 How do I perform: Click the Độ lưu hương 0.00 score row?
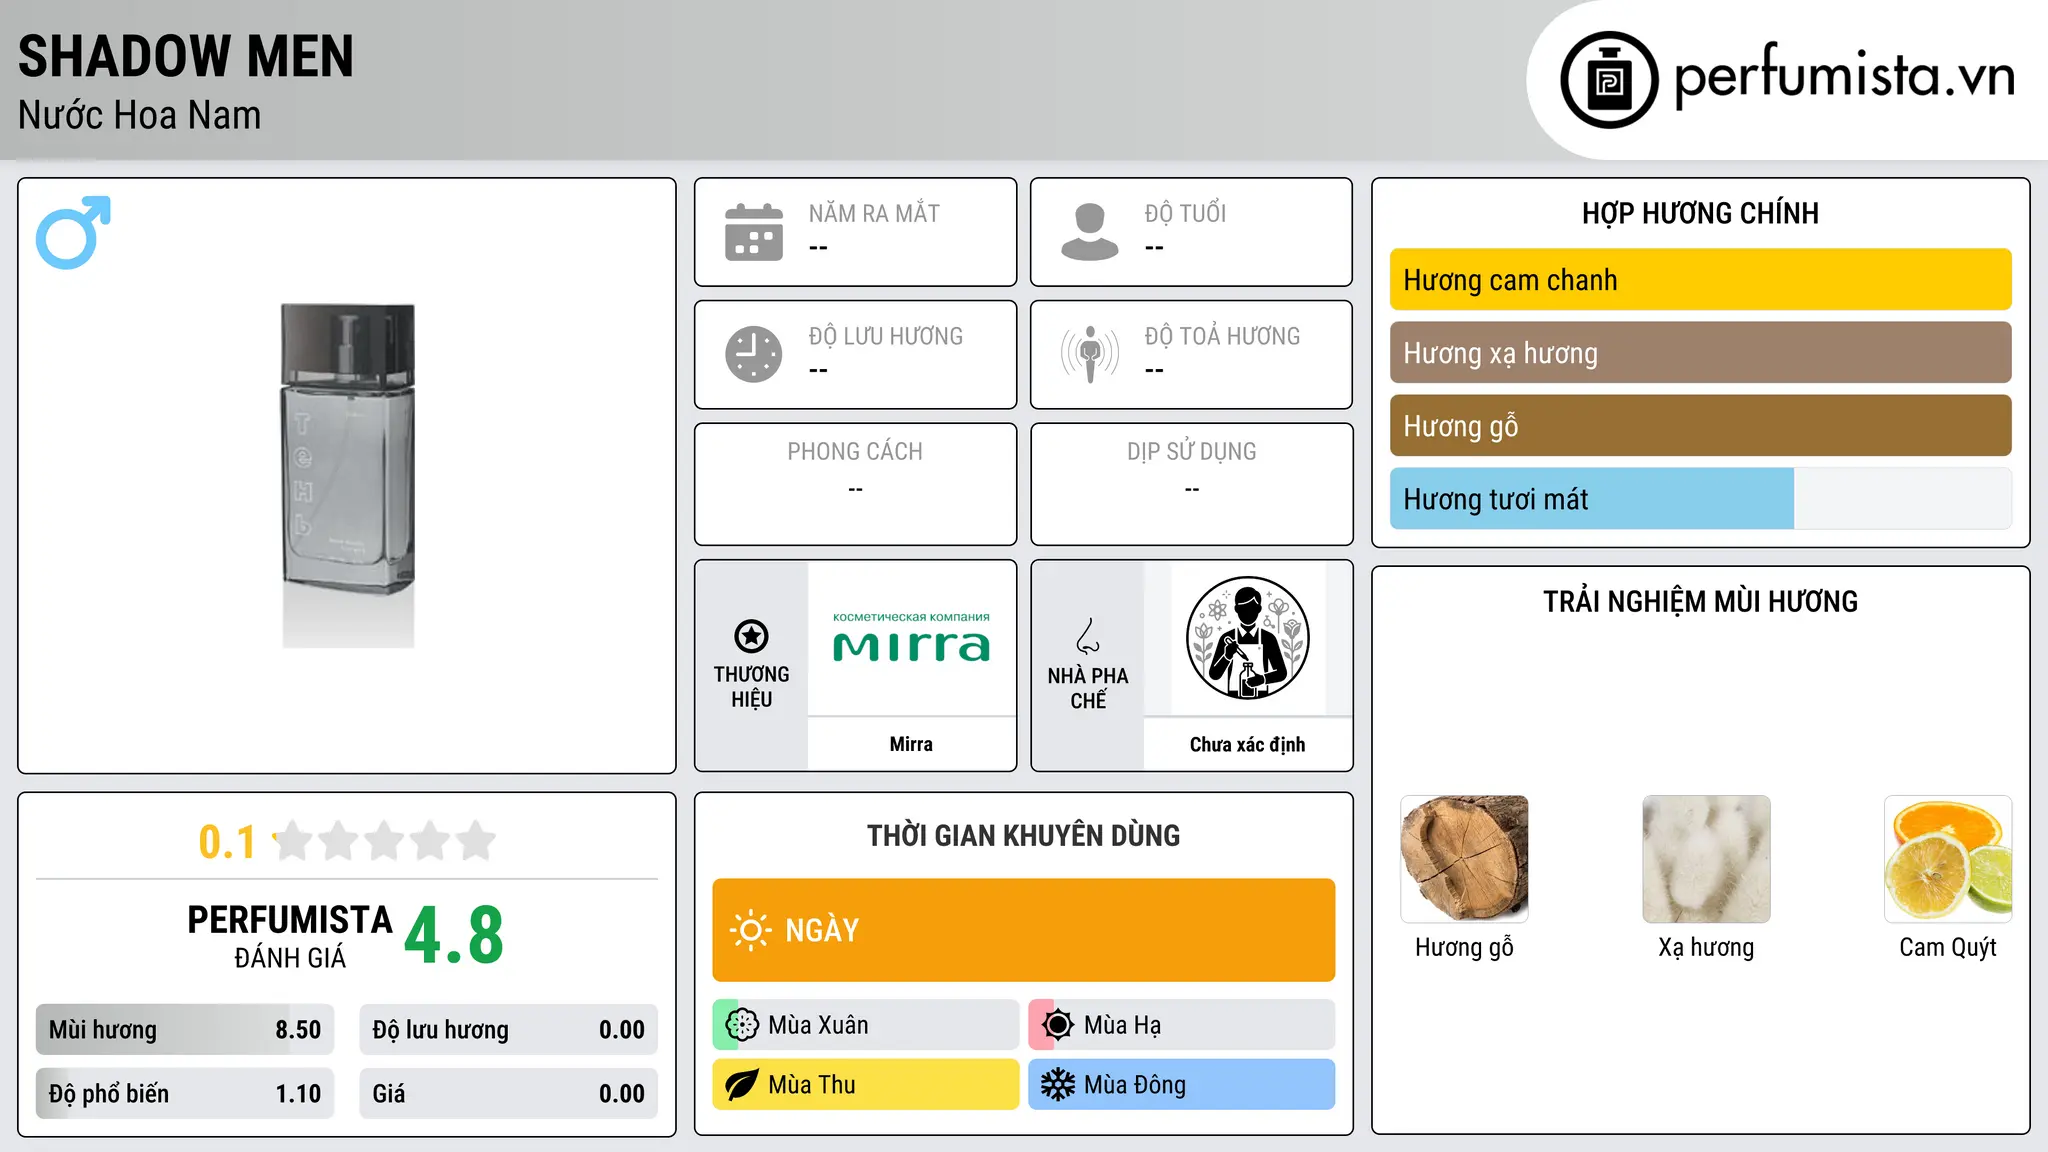point(509,1030)
